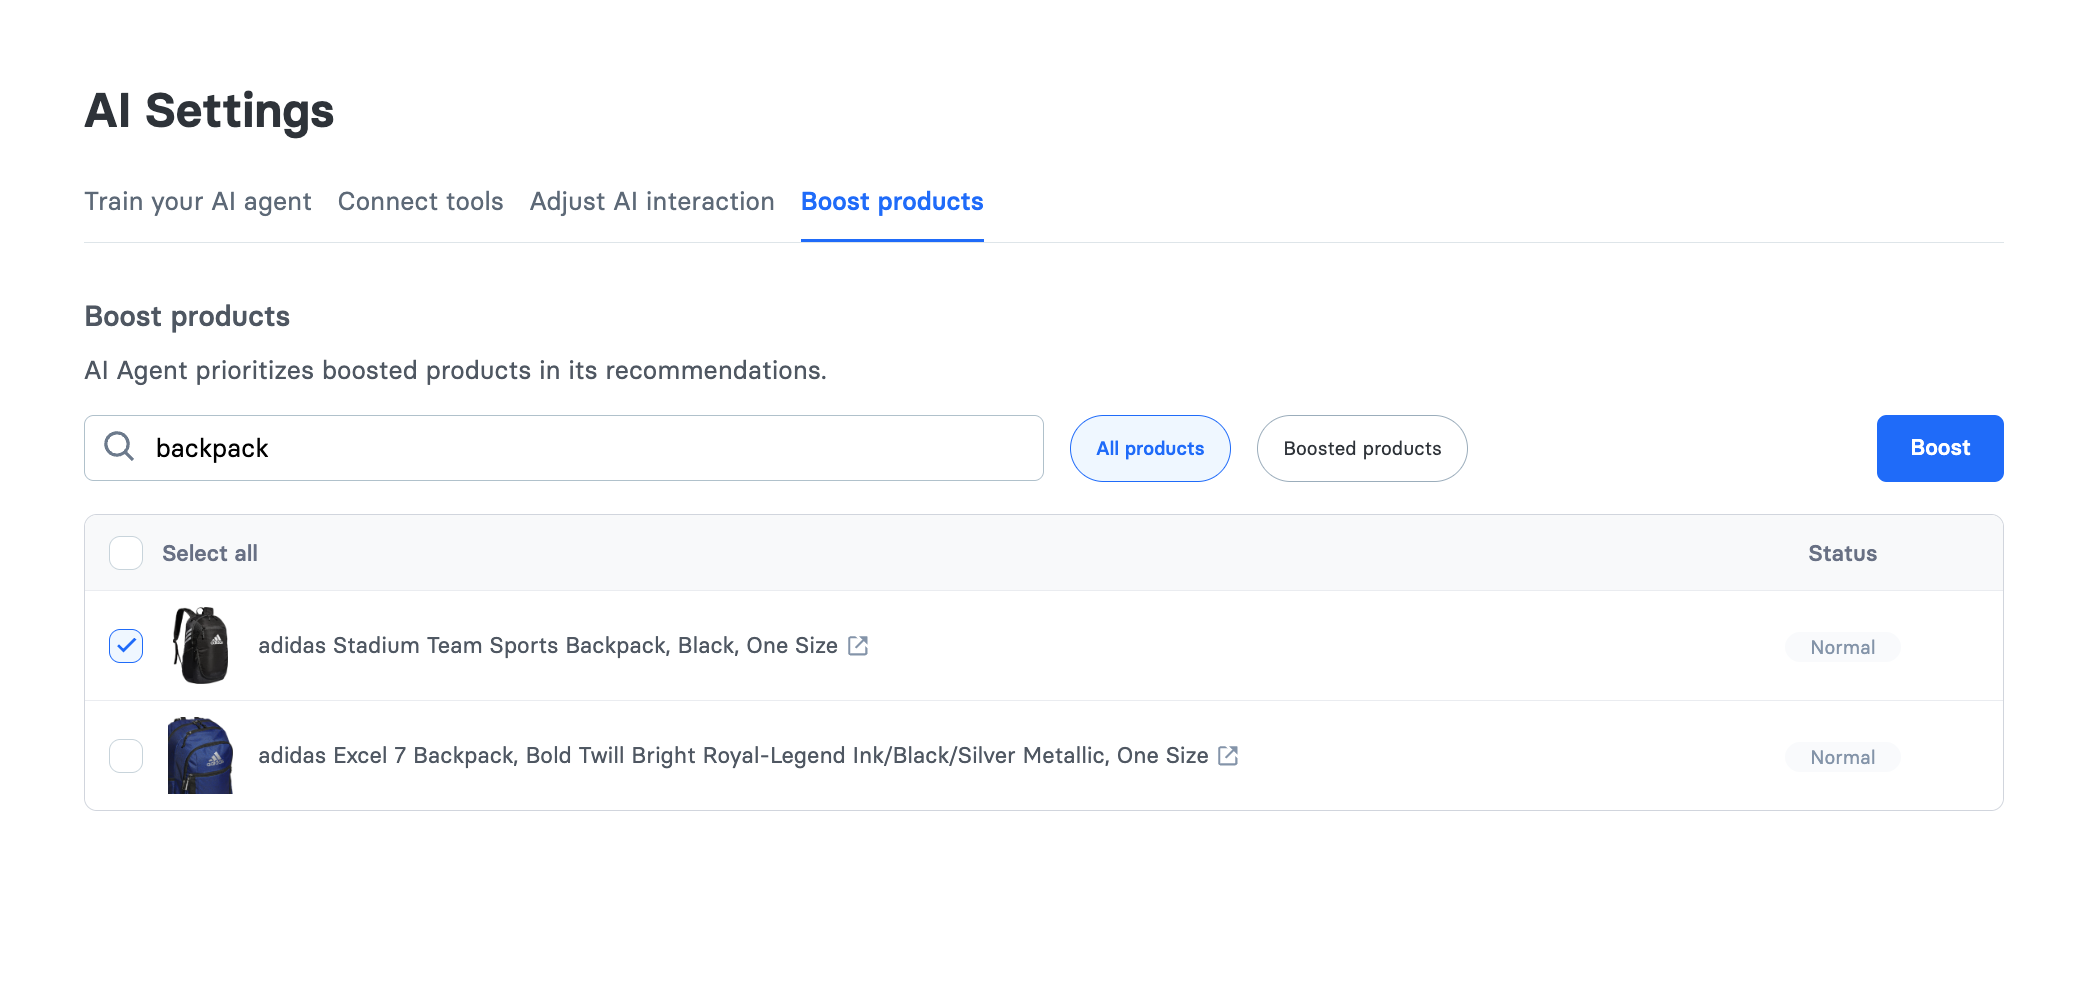The height and width of the screenshot is (986, 2092).
Task: Open the Stadium Team Sports Backpack external link
Action: coord(858,646)
